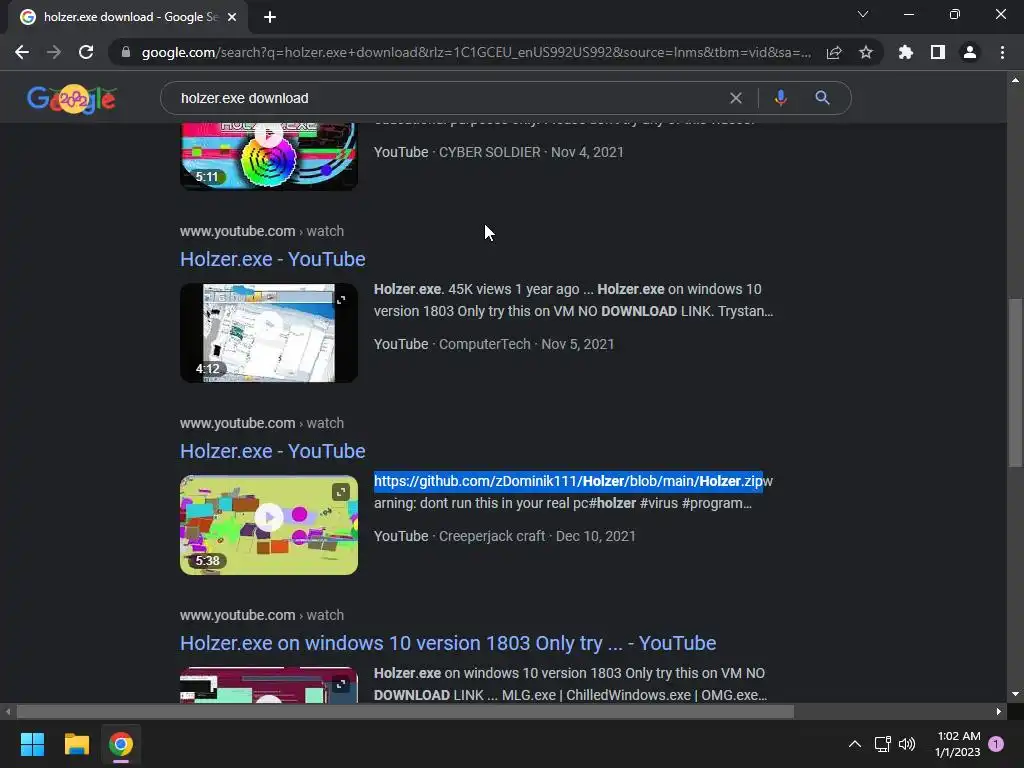Click www.youtube.com › watch above ComputerTech result
Viewport: 1024px width, 768px height.
[262, 231]
